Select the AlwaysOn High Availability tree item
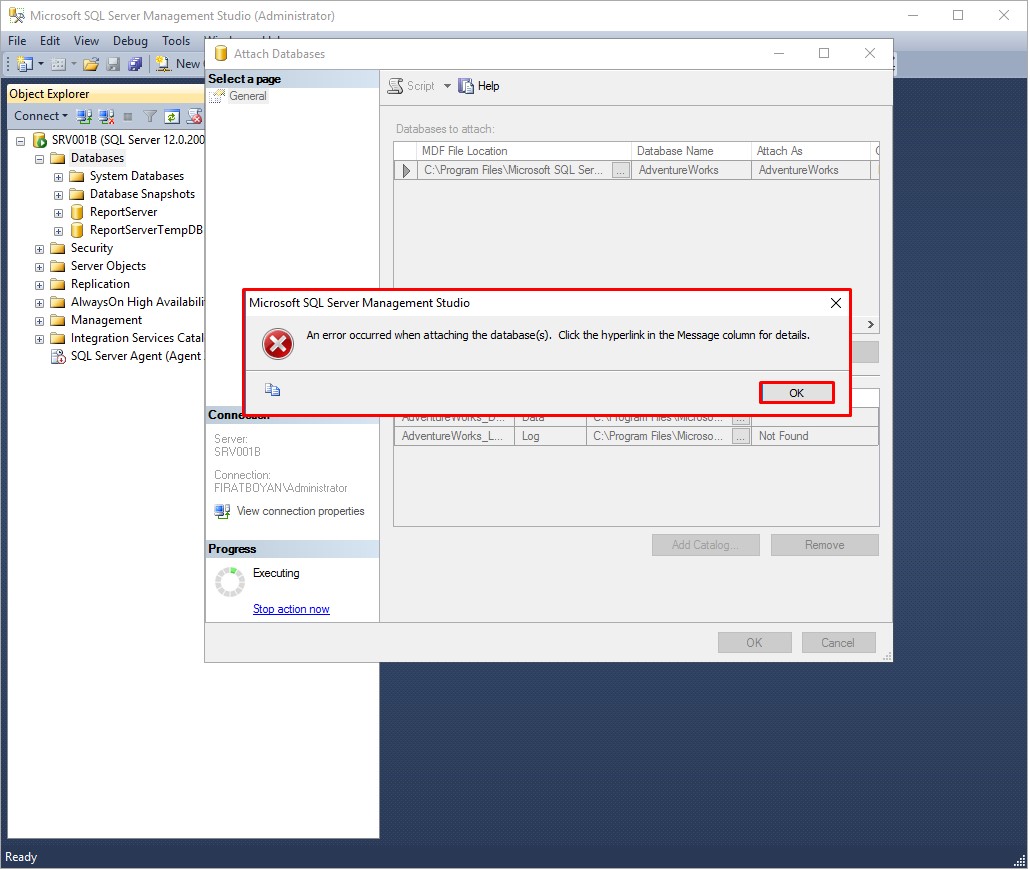Screen dimensions: 1030x870 click(x=137, y=302)
